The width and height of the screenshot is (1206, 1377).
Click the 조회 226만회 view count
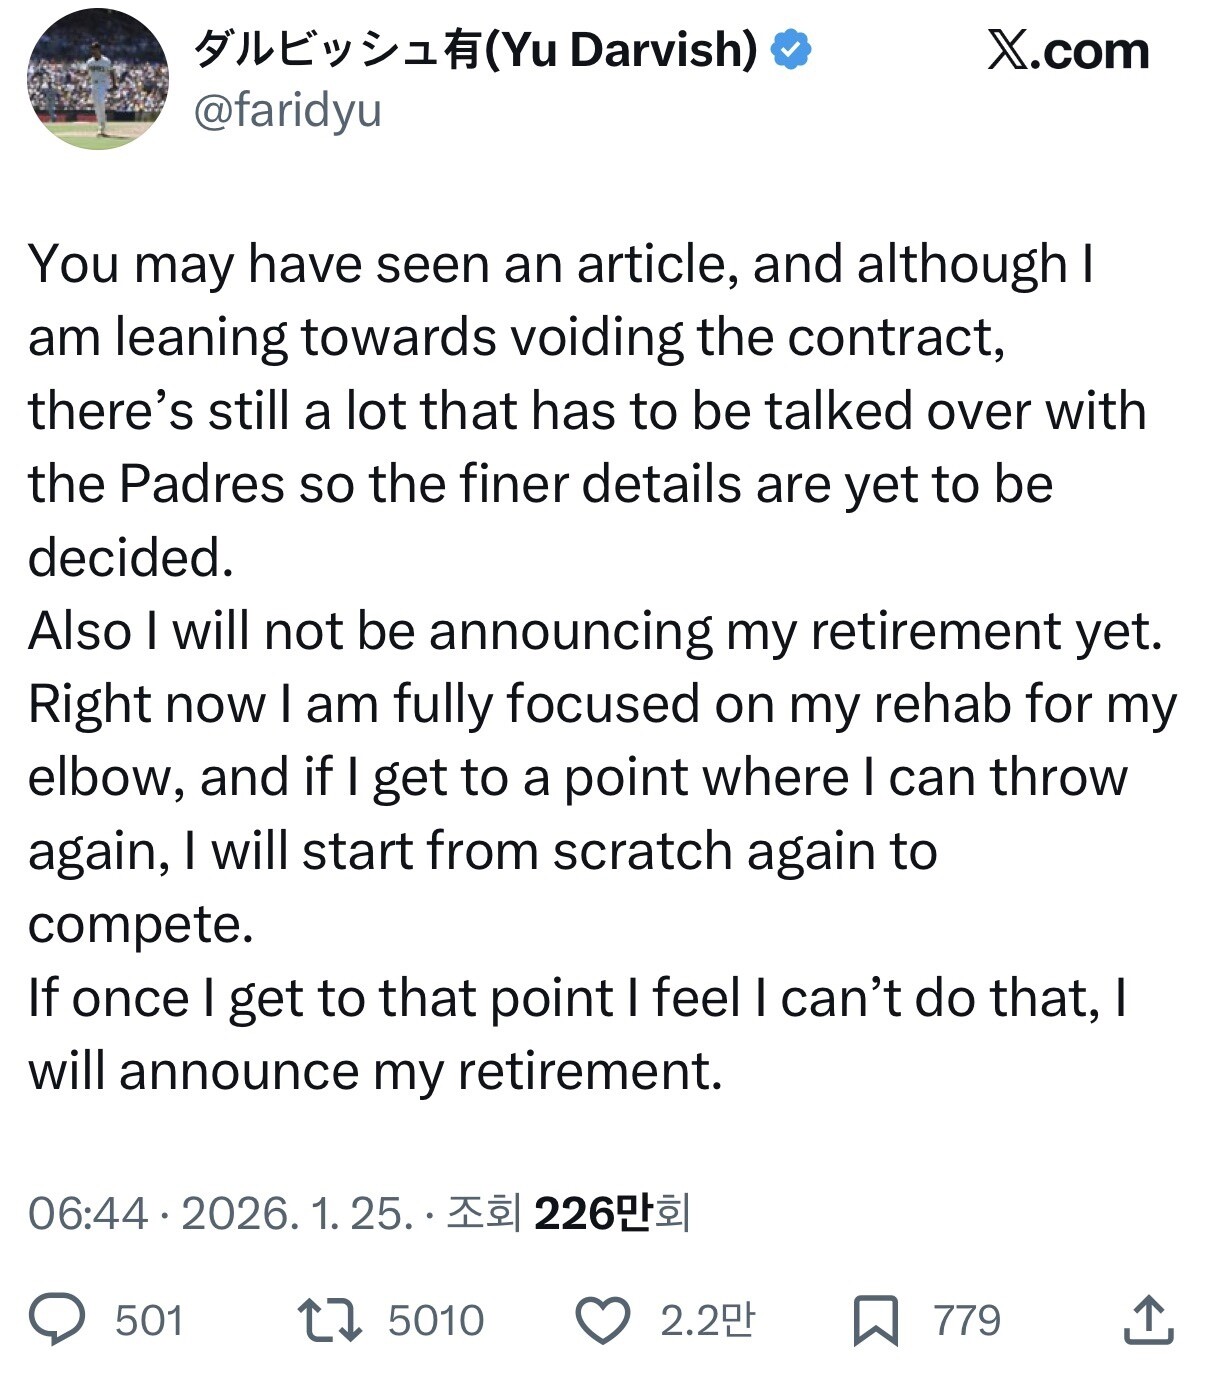[568, 1213]
